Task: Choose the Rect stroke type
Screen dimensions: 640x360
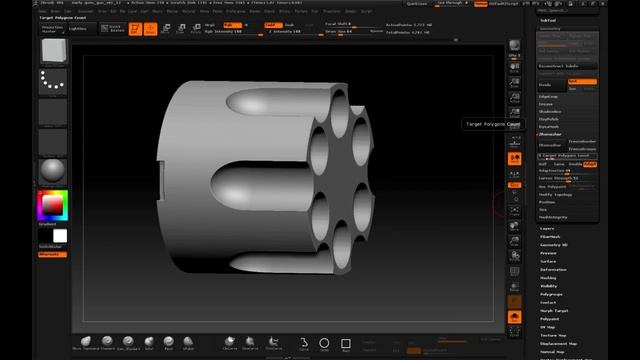Action: click(346, 344)
